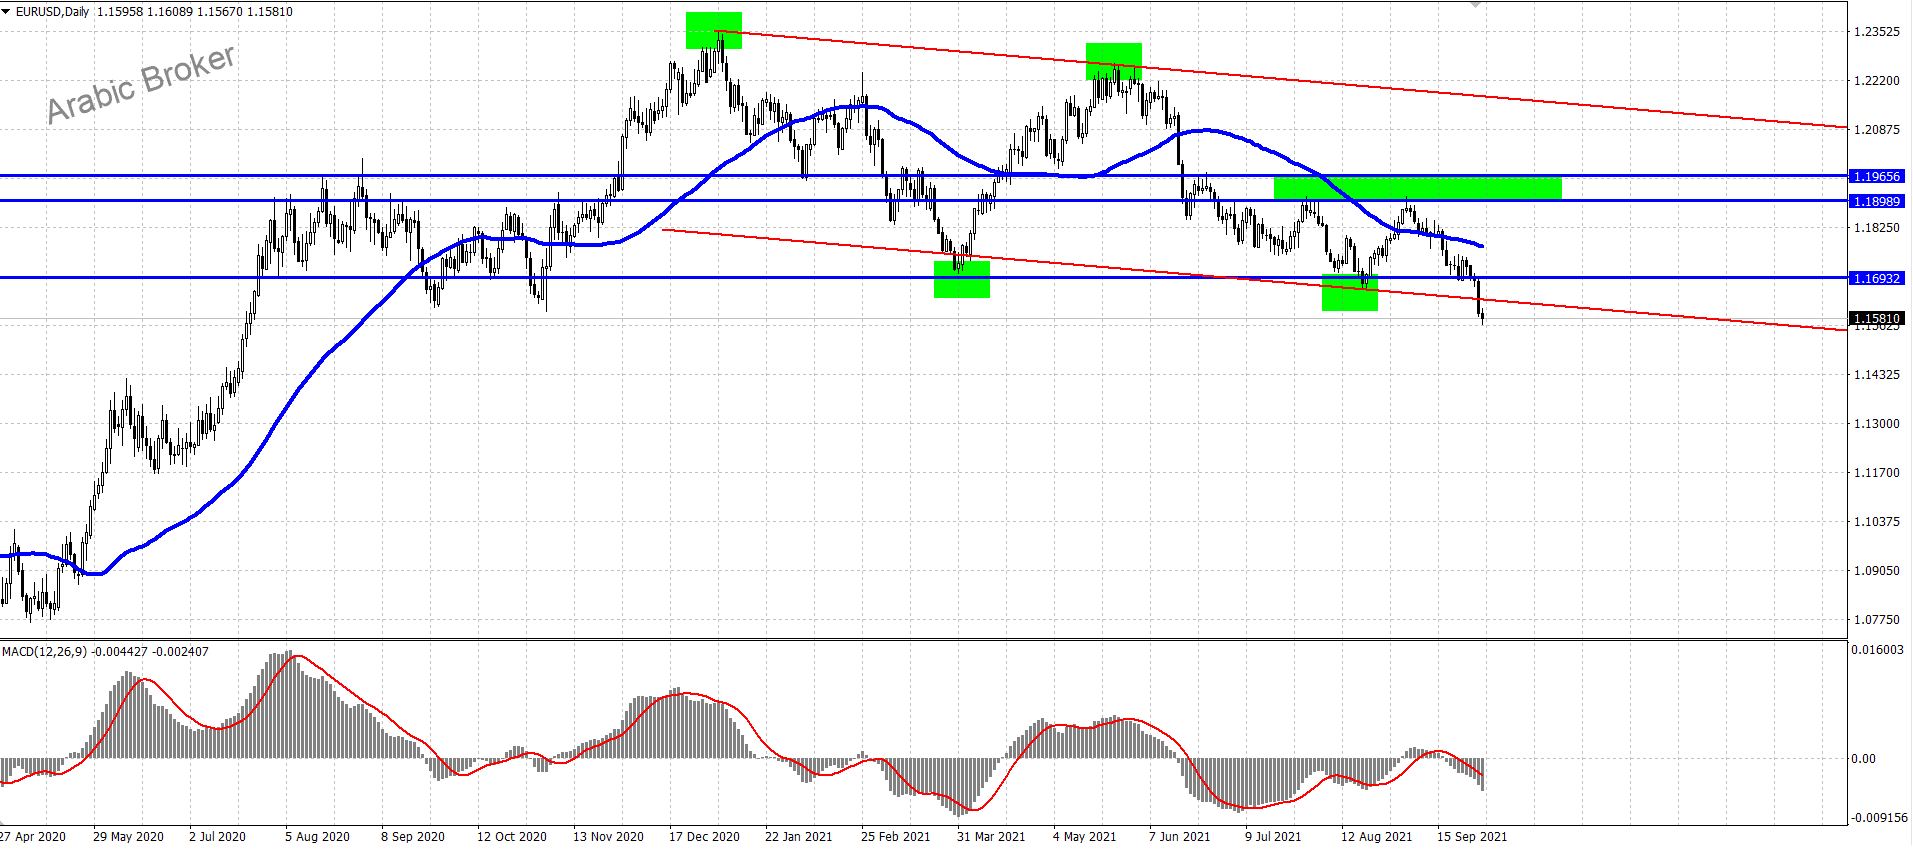
Task: Click the 1.15810 current price label
Action: tap(1876, 318)
